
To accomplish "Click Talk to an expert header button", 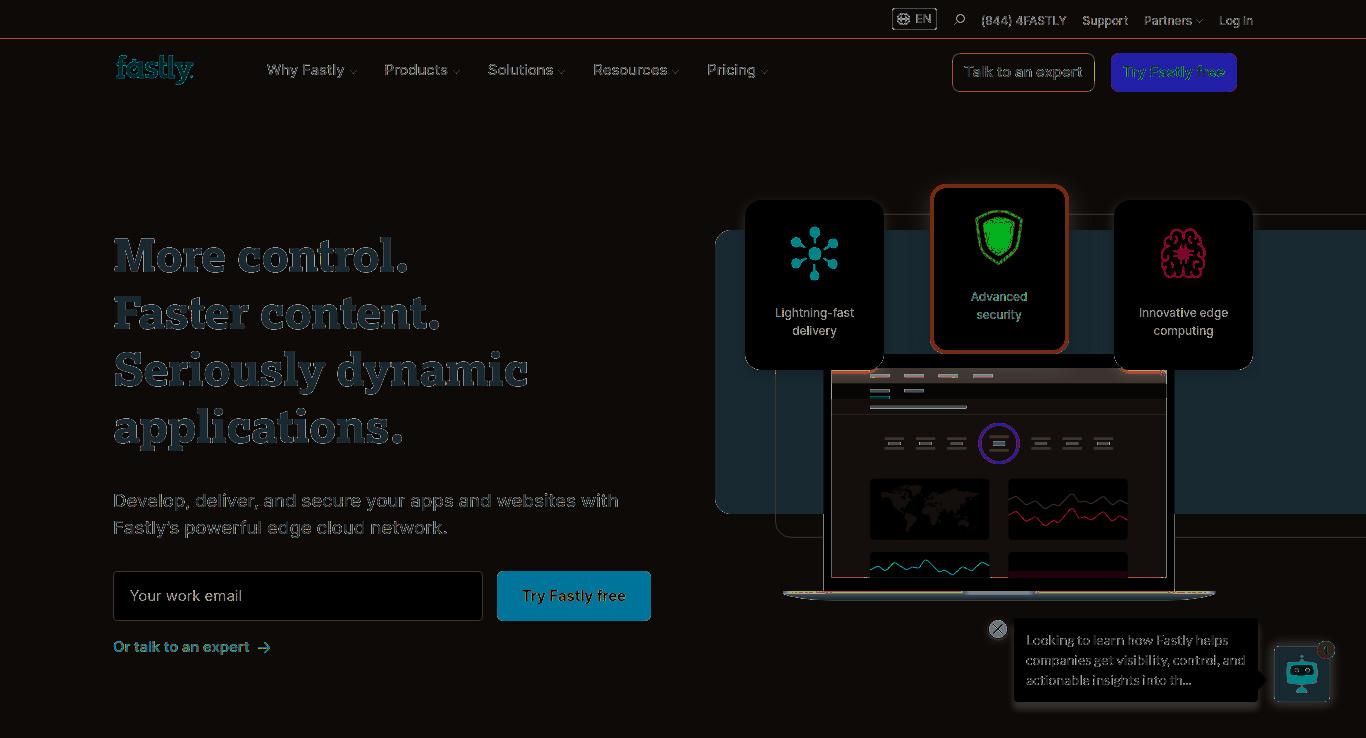I will pyautogui.click(x=1023, y=72).
